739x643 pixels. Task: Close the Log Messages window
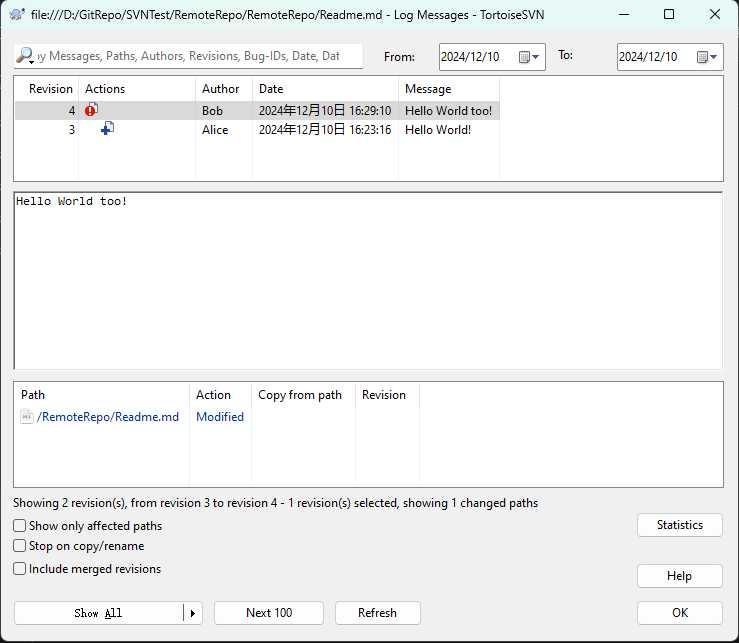pyautogui.click(x=714, y=15)
